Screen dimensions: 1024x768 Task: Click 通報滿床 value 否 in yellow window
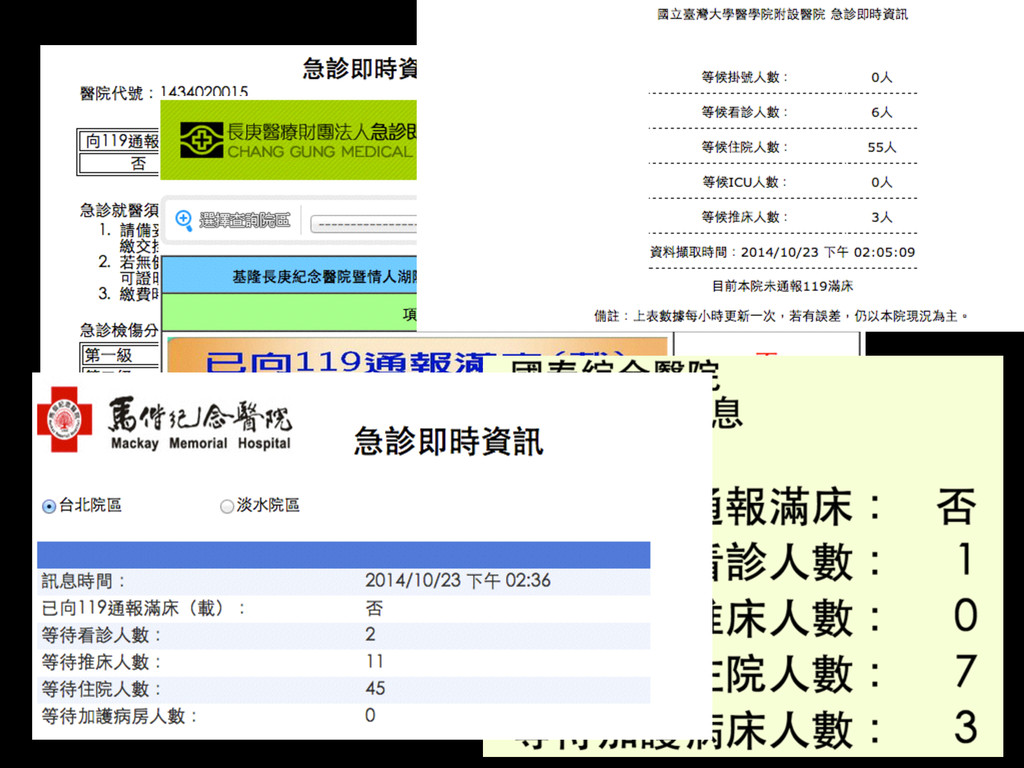[x=956, y=506]
